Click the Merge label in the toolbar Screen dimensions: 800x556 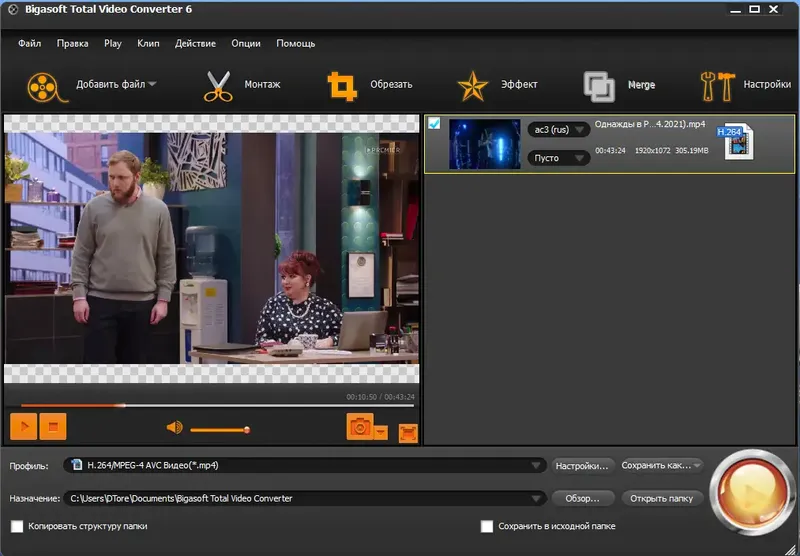point(641,85)
